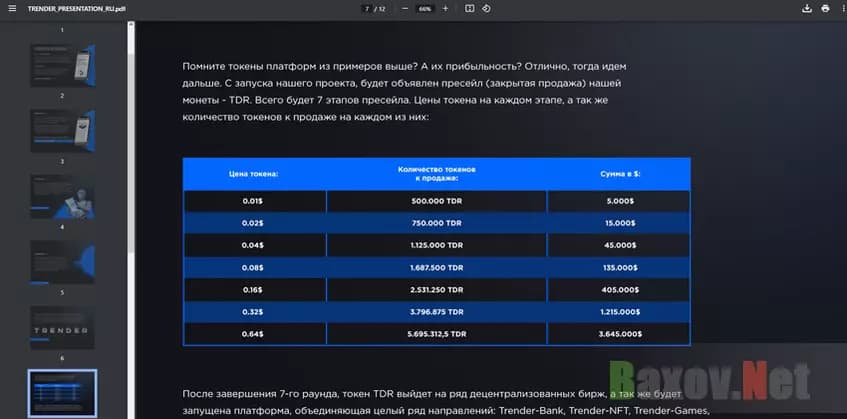Click the price cell 0.32$
847x419 pixels.
[254, 312]
